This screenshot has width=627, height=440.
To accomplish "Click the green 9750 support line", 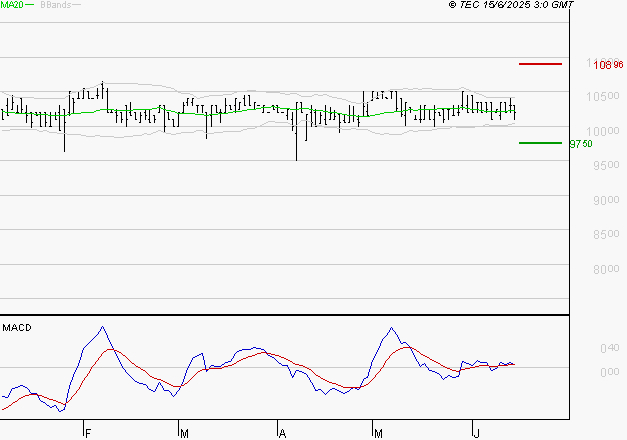I will click(540, 142).
